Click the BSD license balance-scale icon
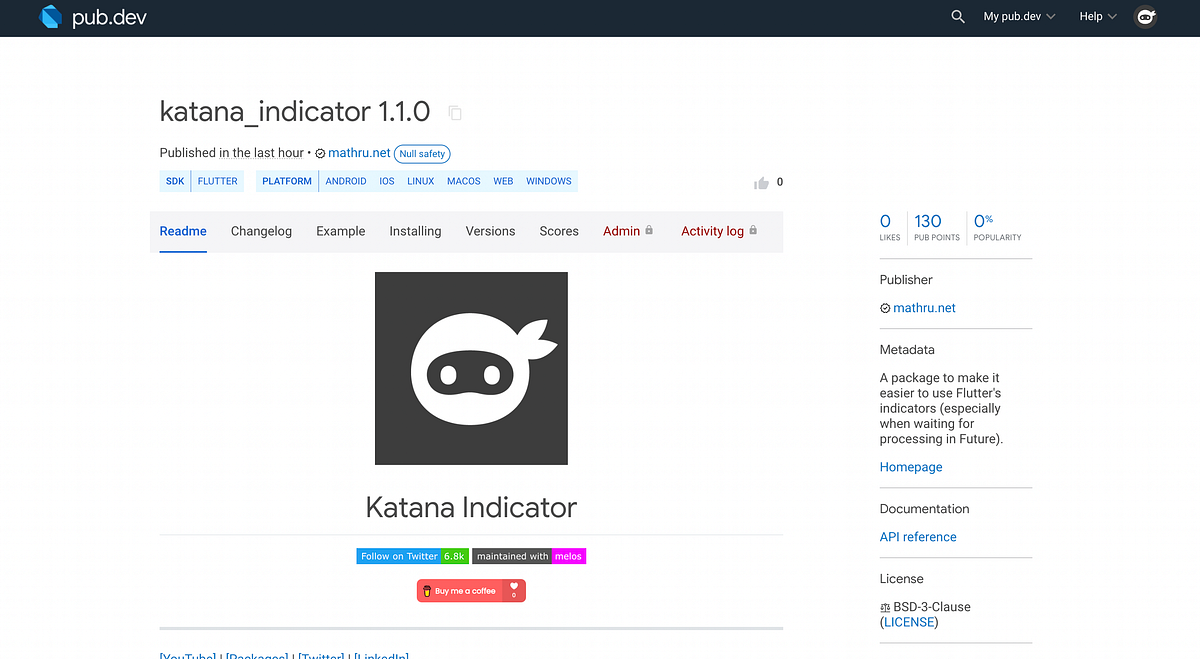Screen dimensions: 1200x659 coord(885,607)
